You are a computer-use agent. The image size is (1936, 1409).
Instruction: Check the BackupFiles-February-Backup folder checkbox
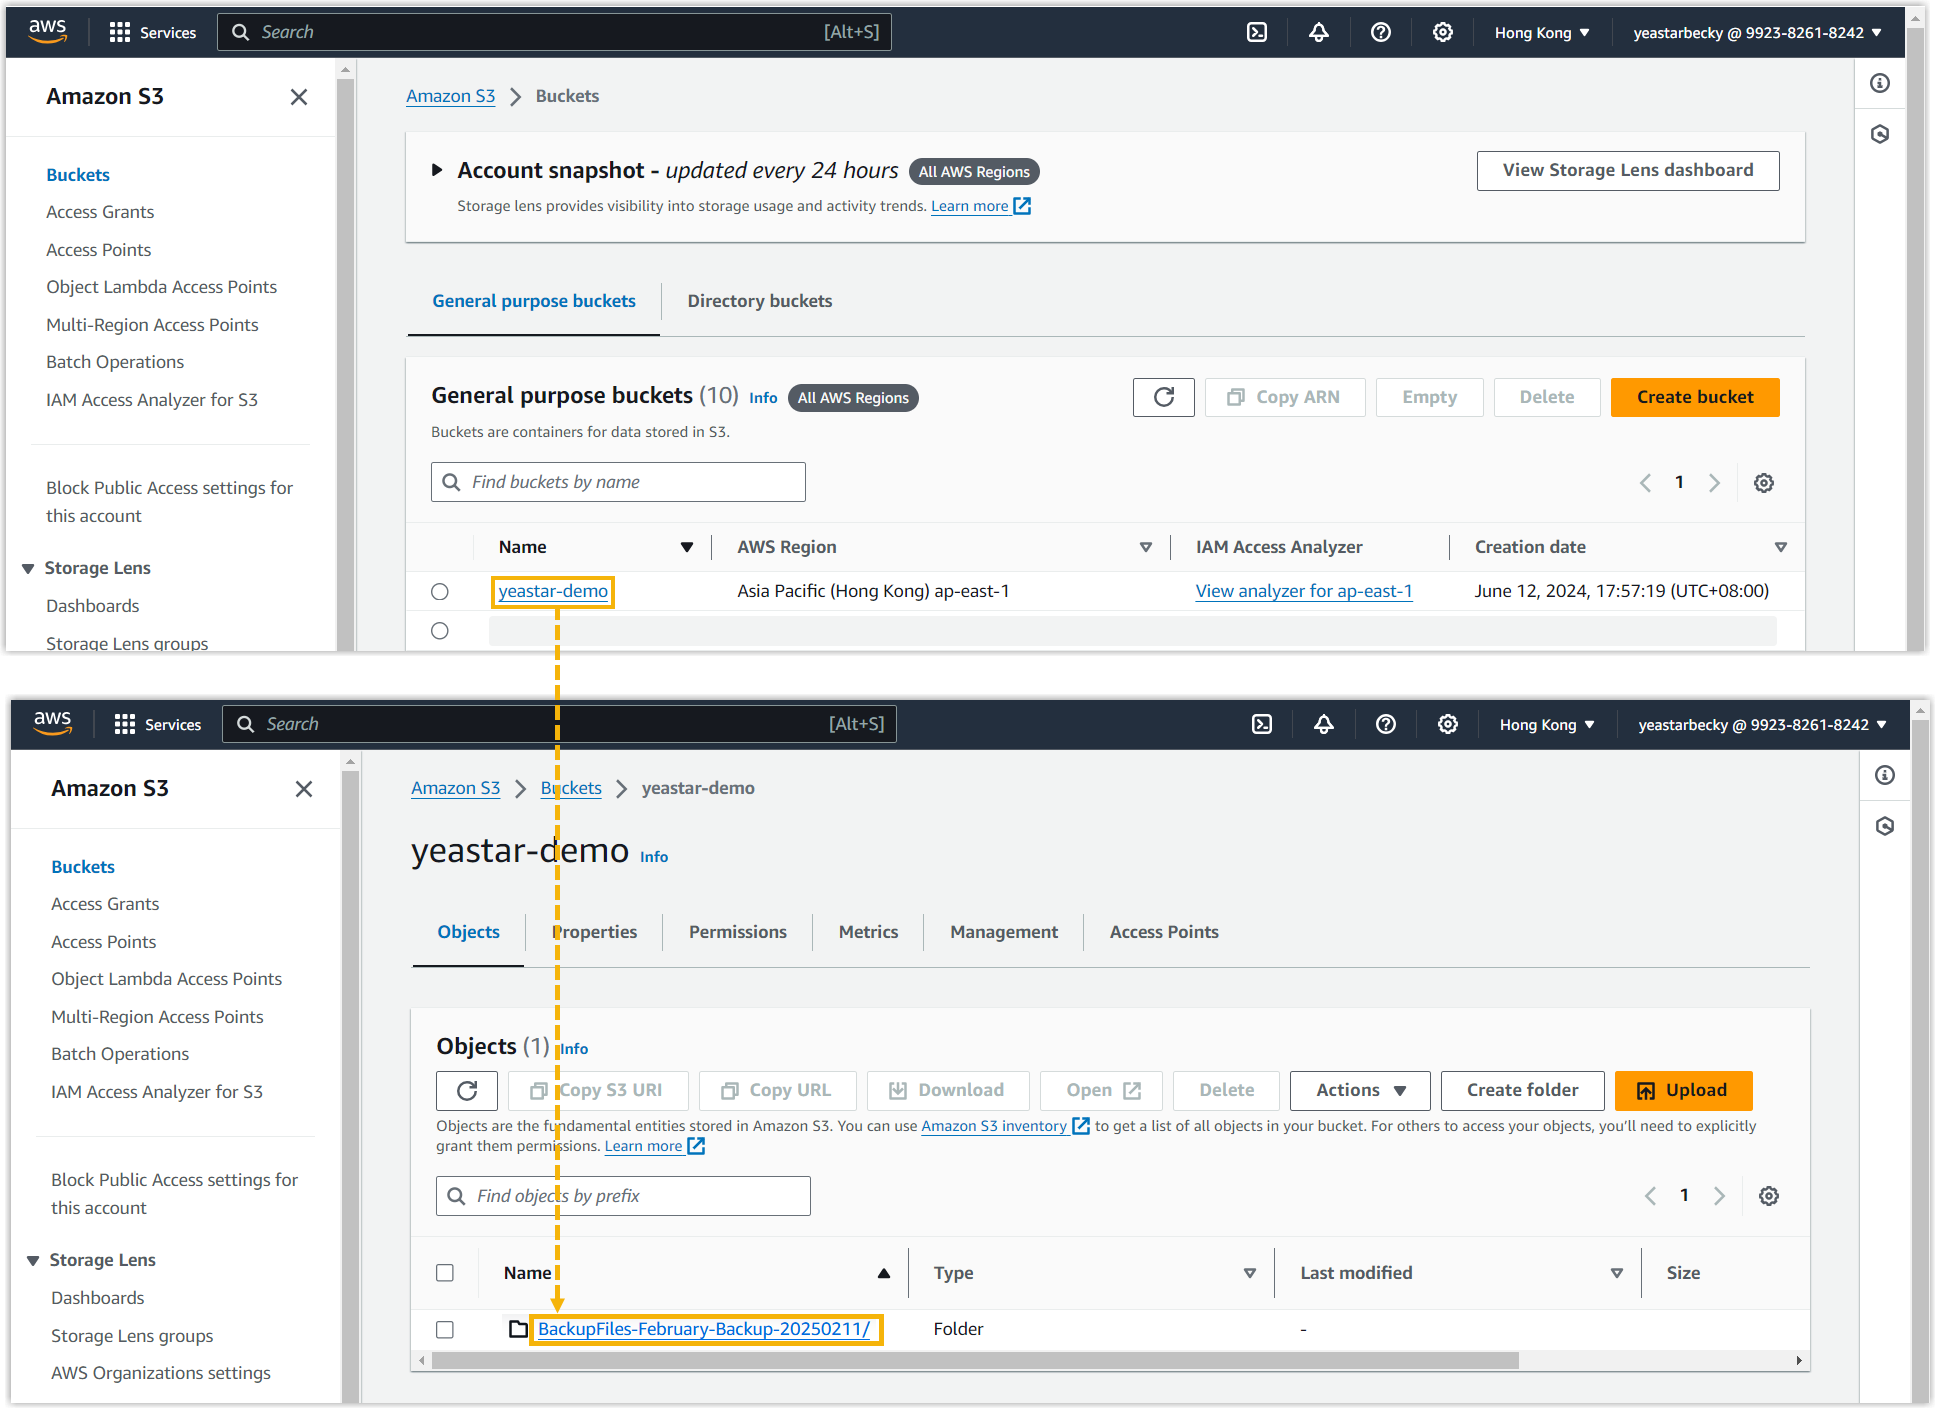point(445,1329)
